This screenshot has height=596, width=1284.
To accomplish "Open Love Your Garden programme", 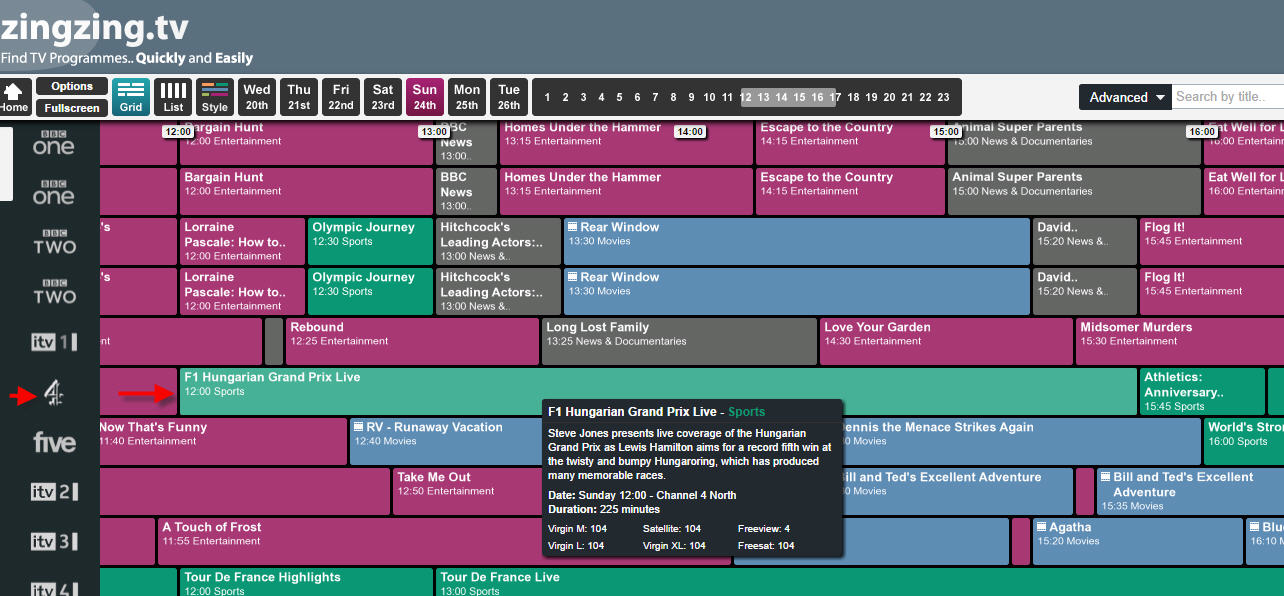I will coord(946,341).
